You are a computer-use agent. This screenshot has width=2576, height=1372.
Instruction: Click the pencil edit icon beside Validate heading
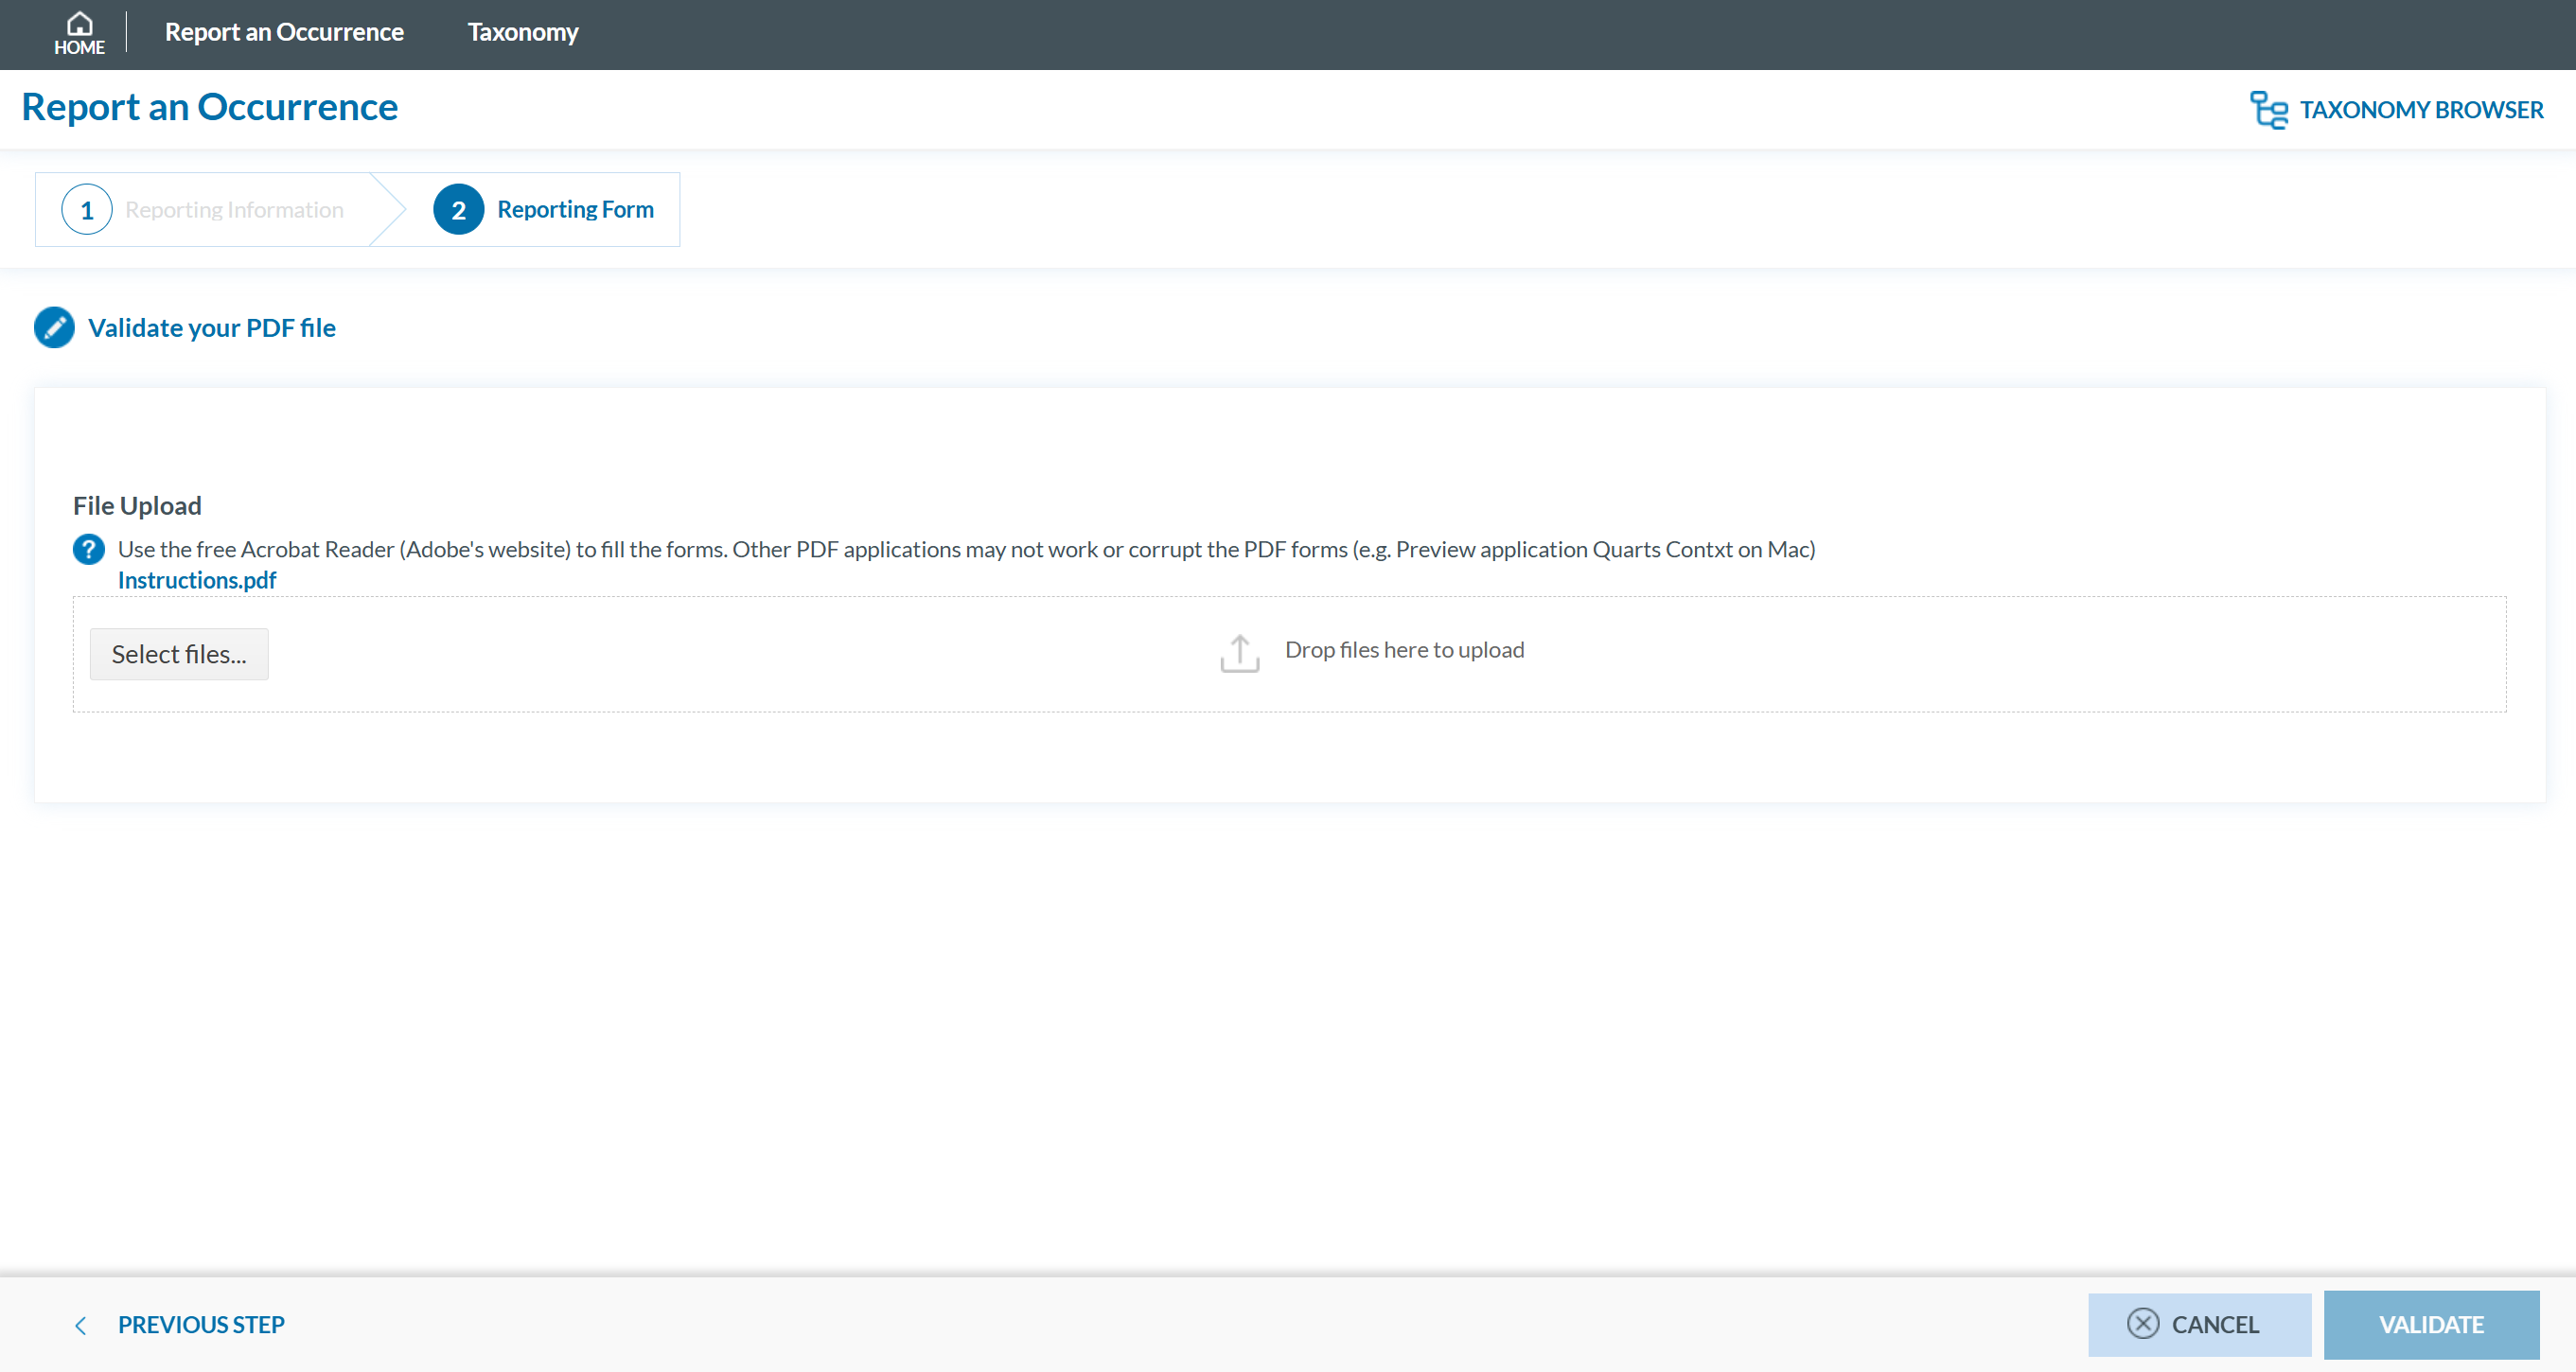pyautogui.click(x=54, y=328)
